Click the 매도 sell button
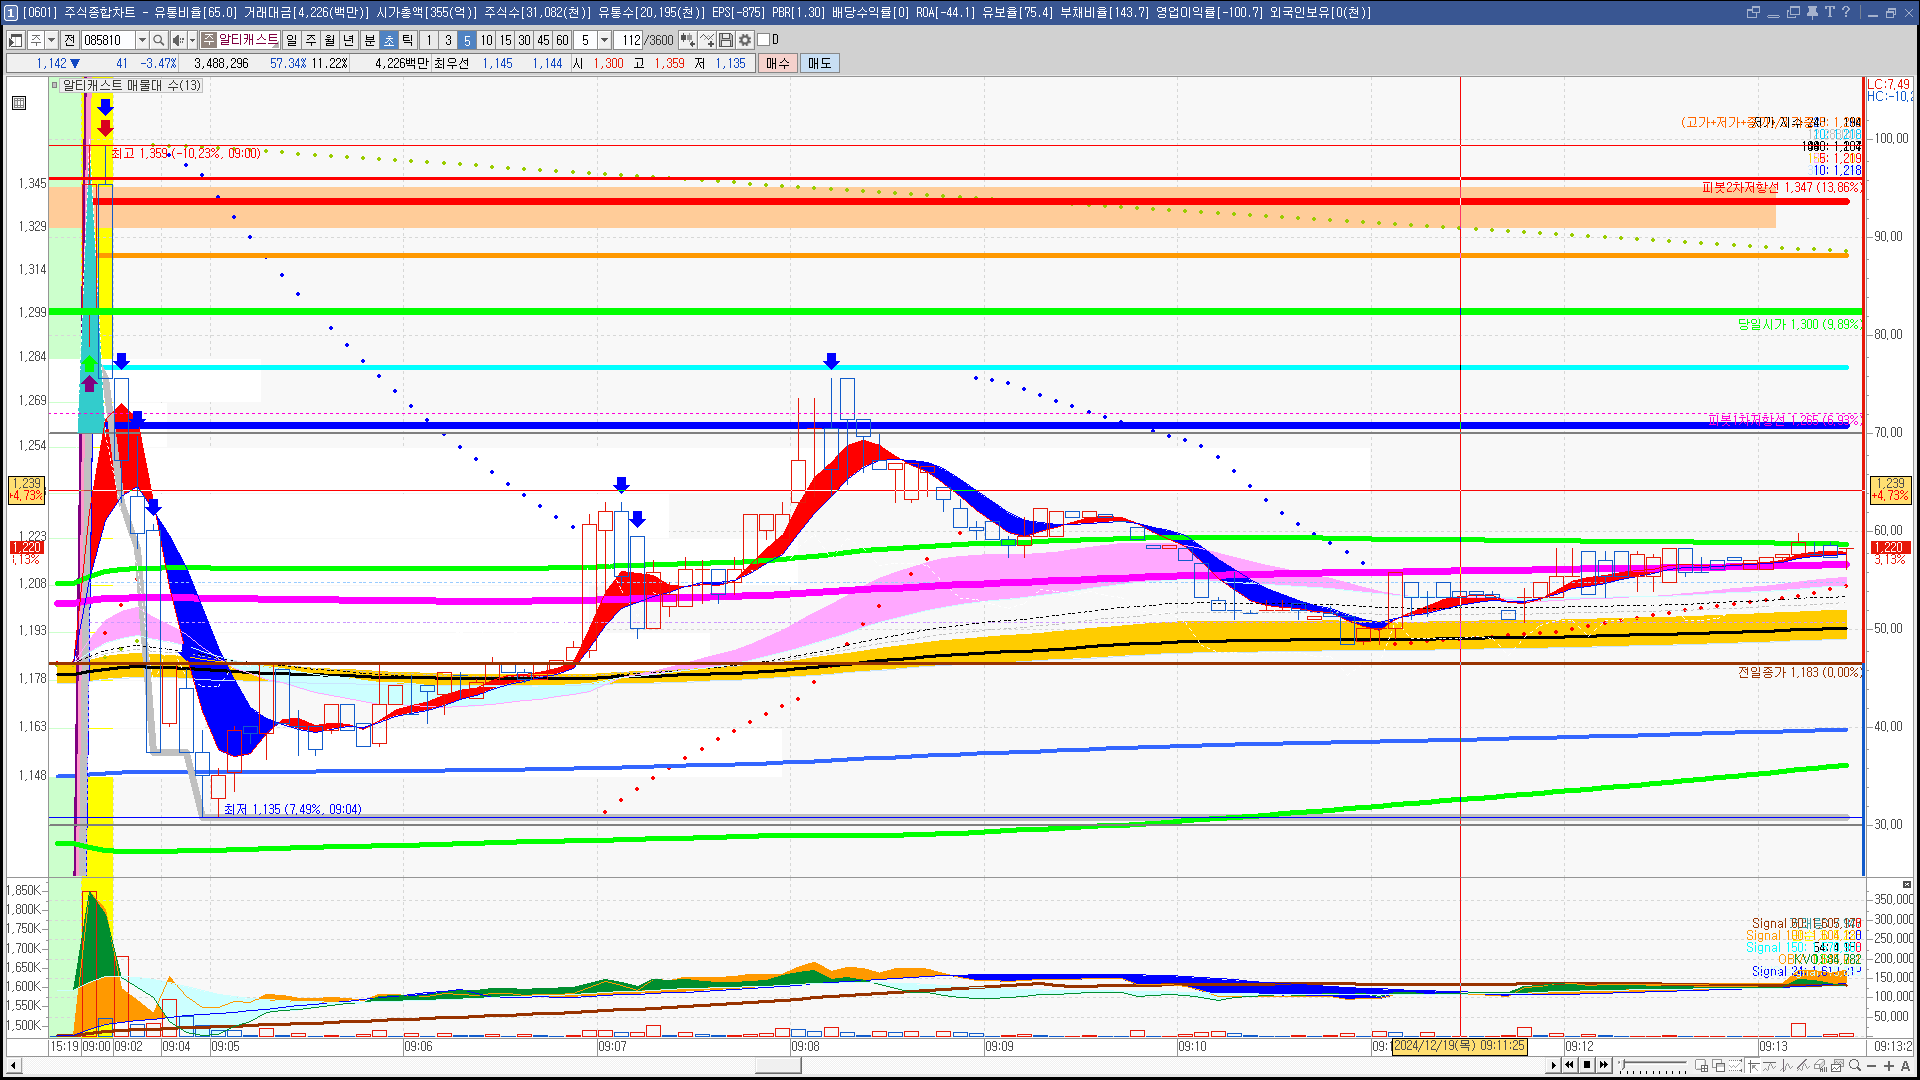1920x1080 pixels. coord(819,63)
